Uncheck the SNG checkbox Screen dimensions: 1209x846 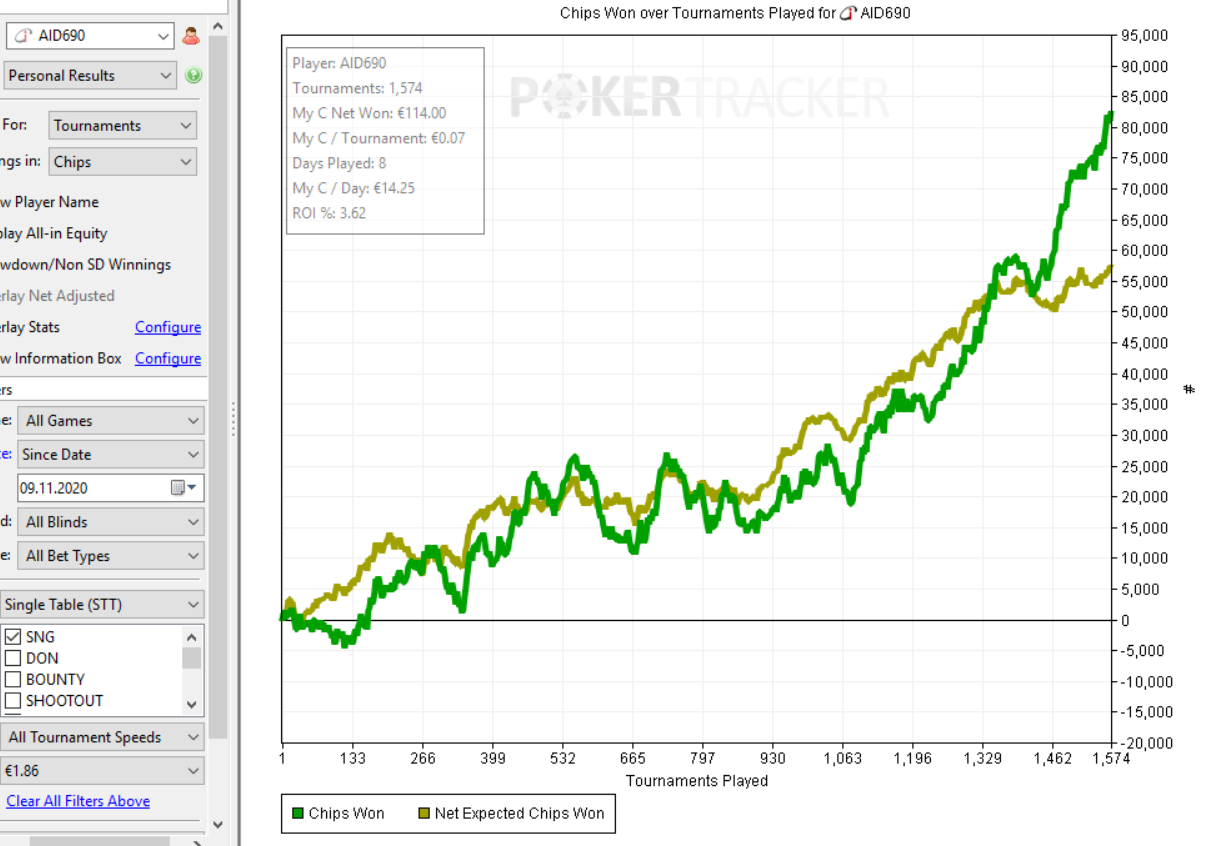(14, 637)
